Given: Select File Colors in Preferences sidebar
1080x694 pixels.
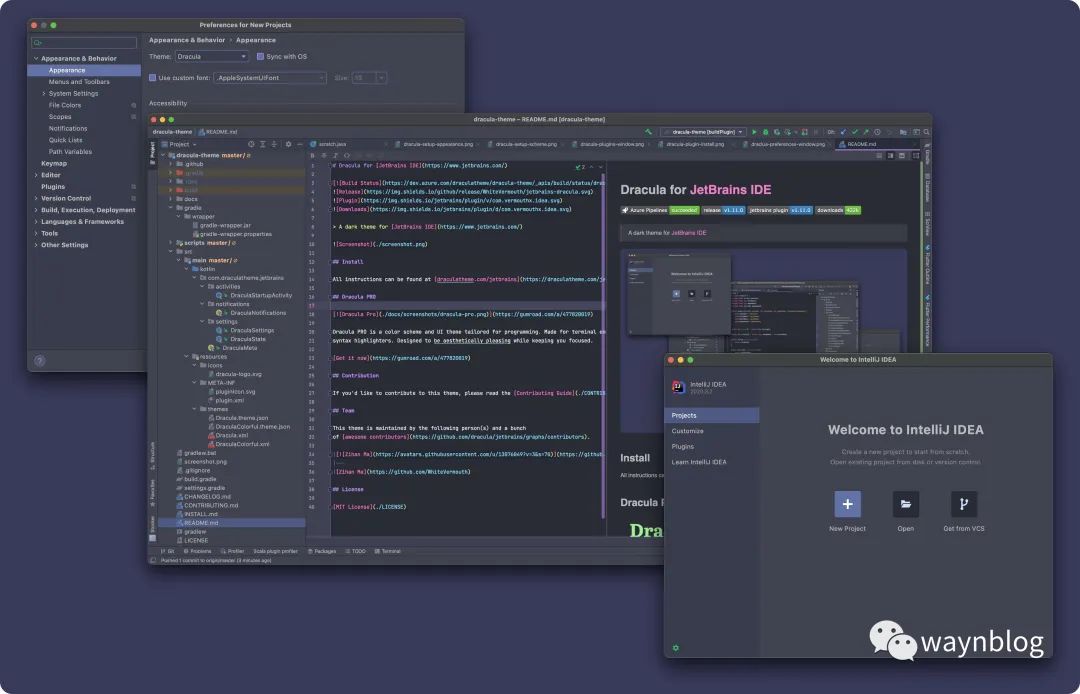Looking at the screenshot, I should coord(65,105).
